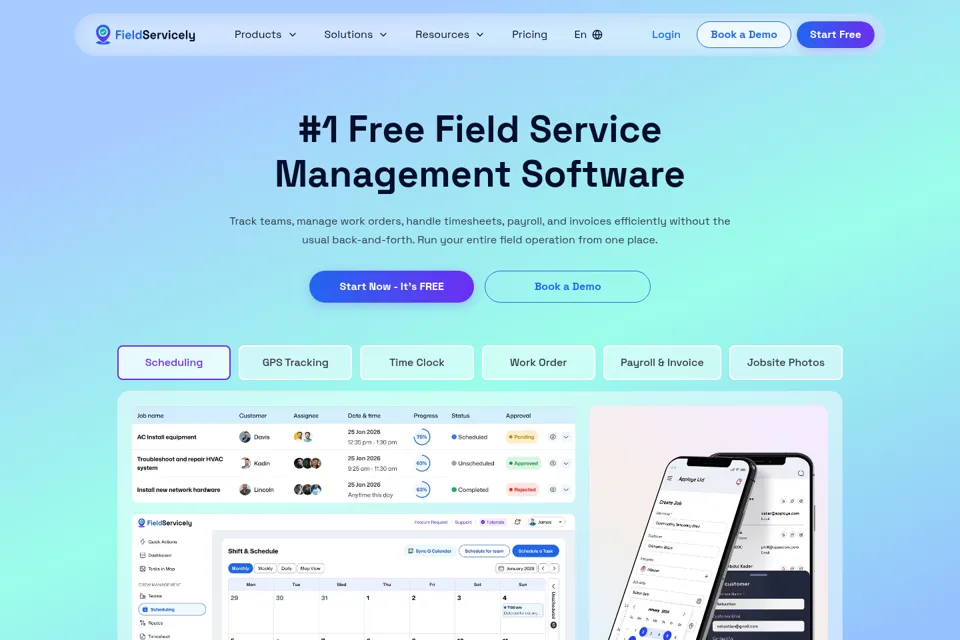View Troubleshoot HVAC job eye icon
The width and height of the screenshot is (960, 640).
553,463
